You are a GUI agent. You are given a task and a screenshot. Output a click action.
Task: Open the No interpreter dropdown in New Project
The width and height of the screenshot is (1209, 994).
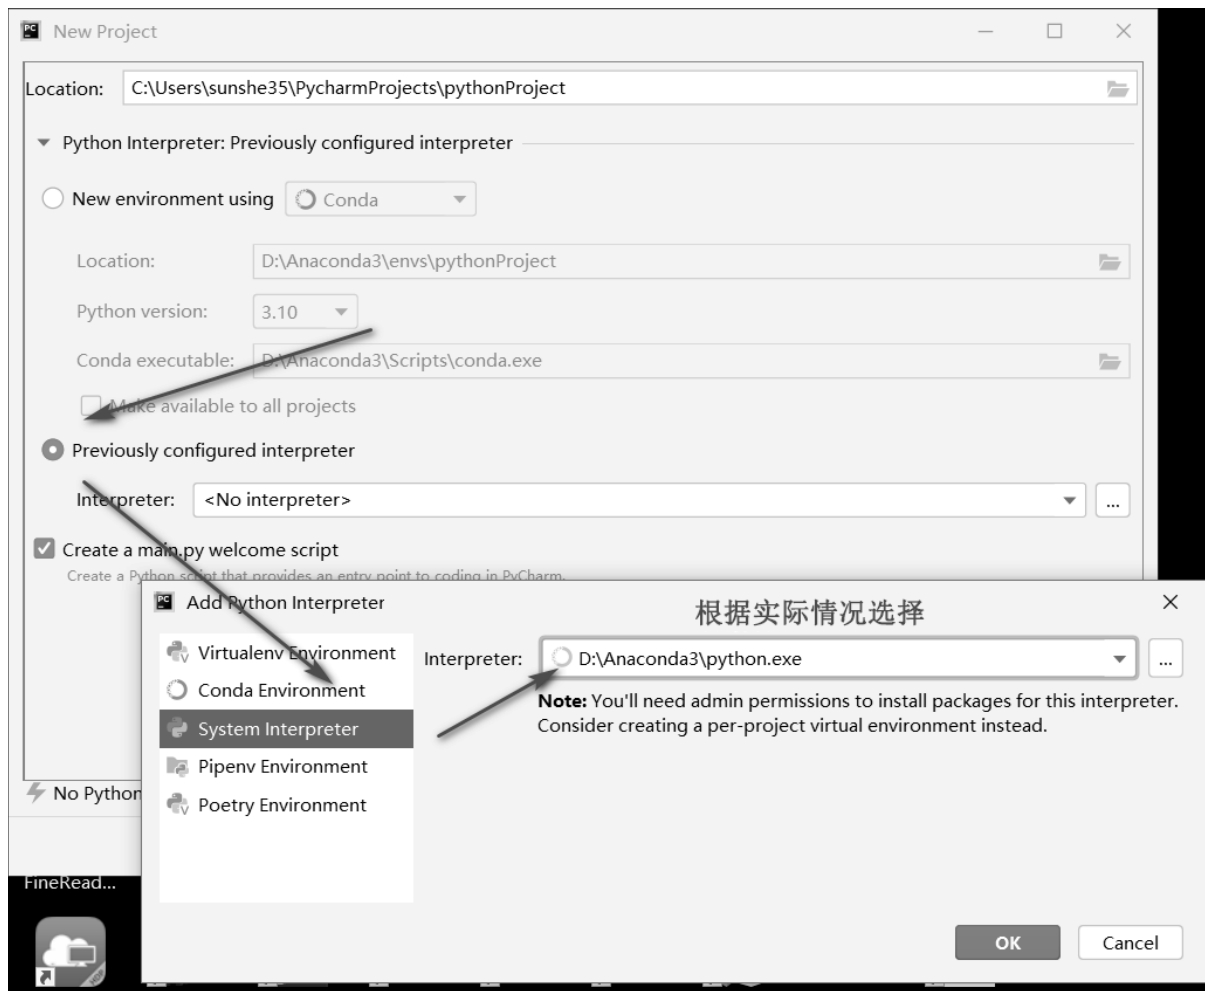(640, 499)
